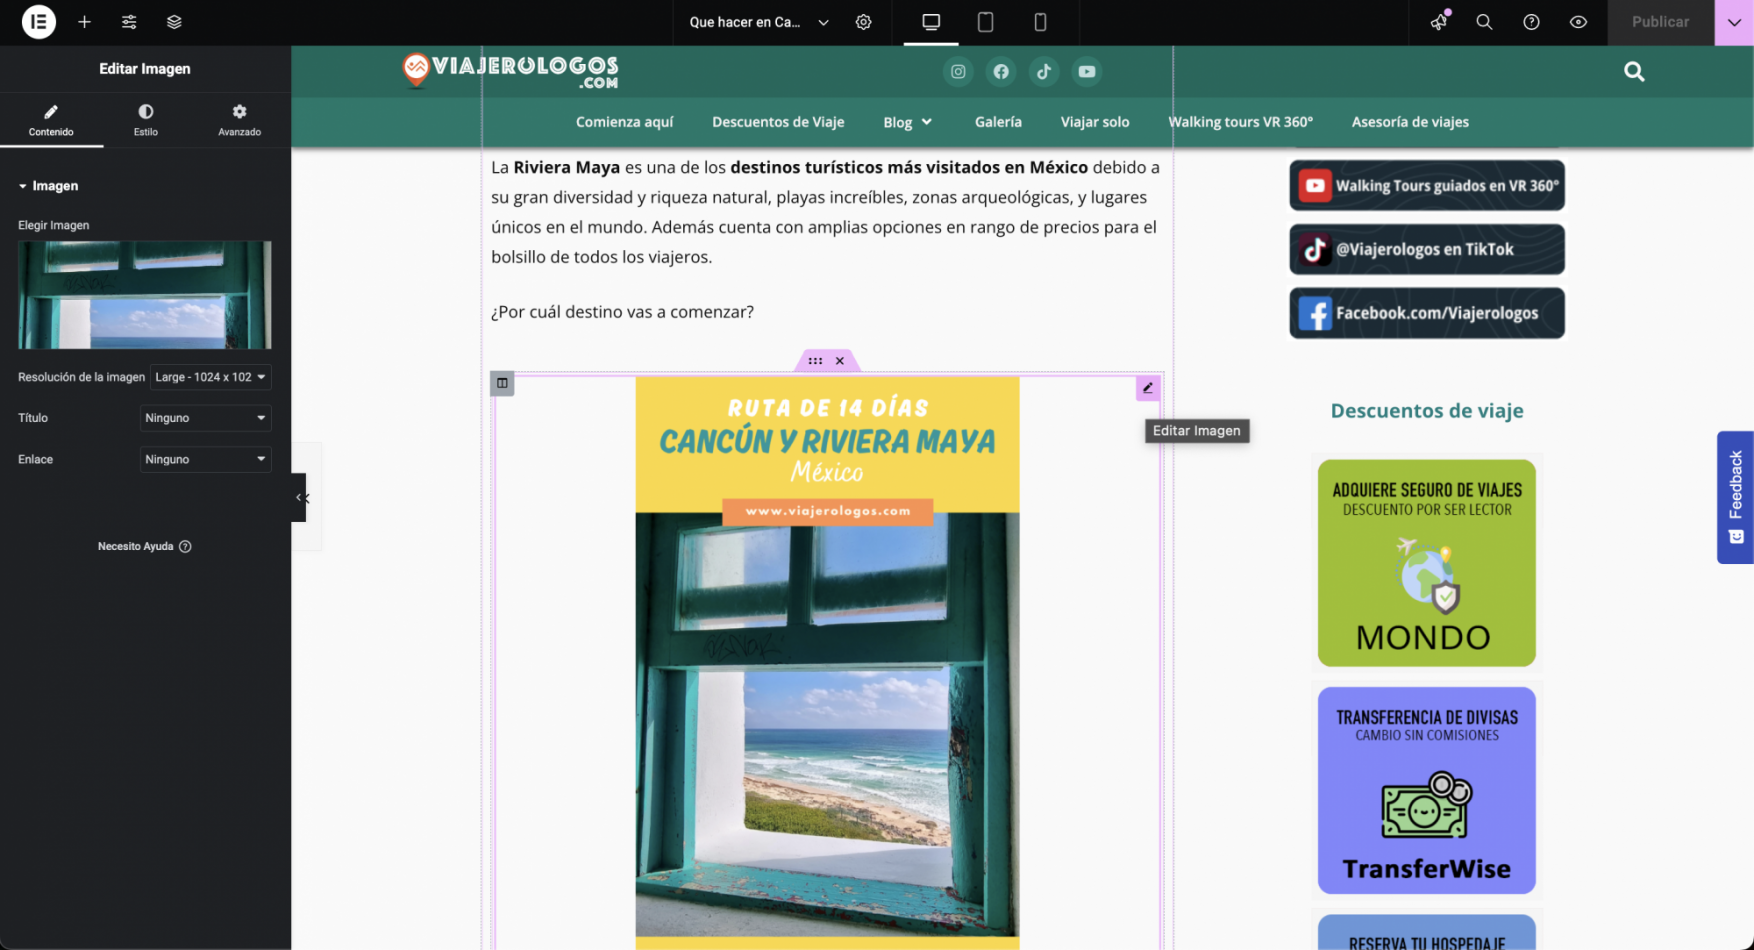Open page settings gear icon
The width and height of the screenshot is (1754, 950).
[864, 22]
